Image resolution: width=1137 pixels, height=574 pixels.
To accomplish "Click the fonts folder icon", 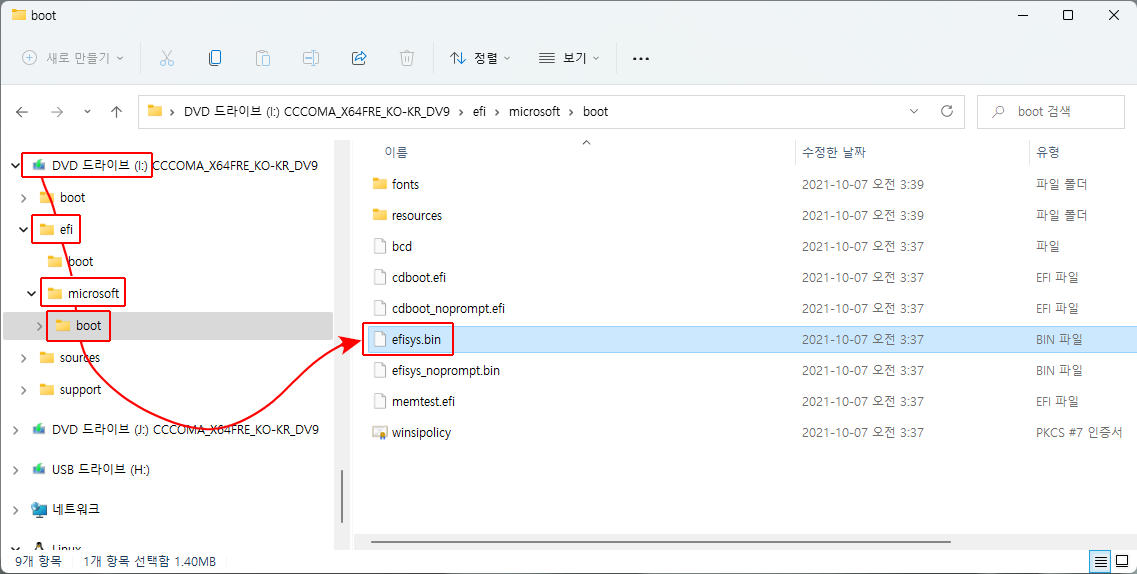I will (x=379, y=184).
